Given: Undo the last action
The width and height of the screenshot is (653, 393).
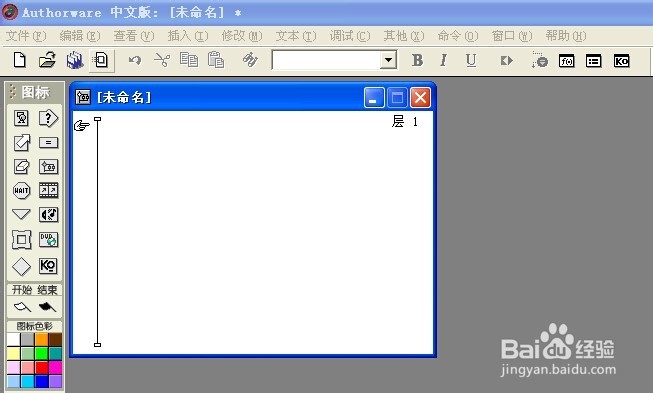Looking at the screenshot, I should pos(135,61).
